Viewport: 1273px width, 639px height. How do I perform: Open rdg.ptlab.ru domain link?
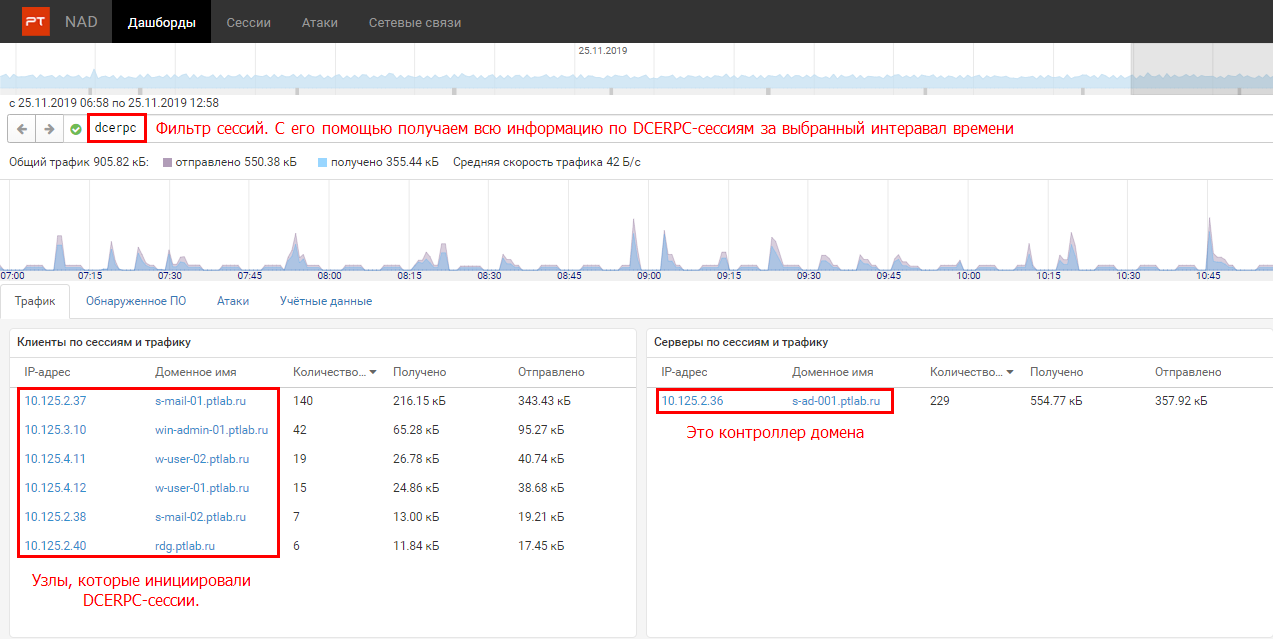tap(185, 546)
